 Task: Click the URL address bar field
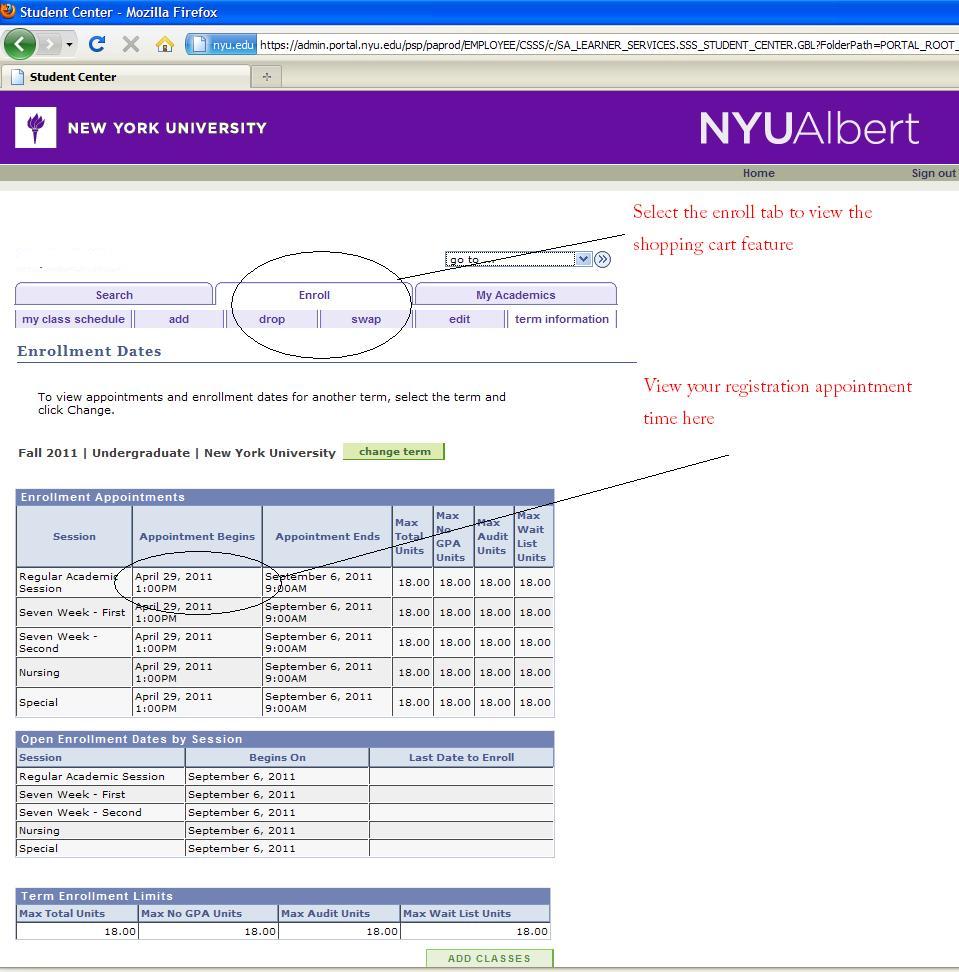(x=600, y=45)
